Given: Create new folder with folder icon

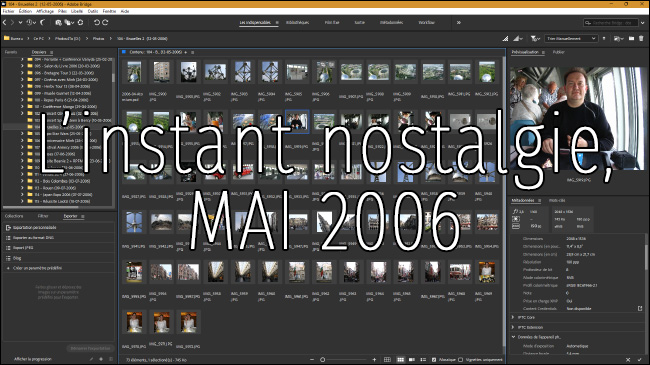Looking at the screenshot, I should tap(631, 39).
